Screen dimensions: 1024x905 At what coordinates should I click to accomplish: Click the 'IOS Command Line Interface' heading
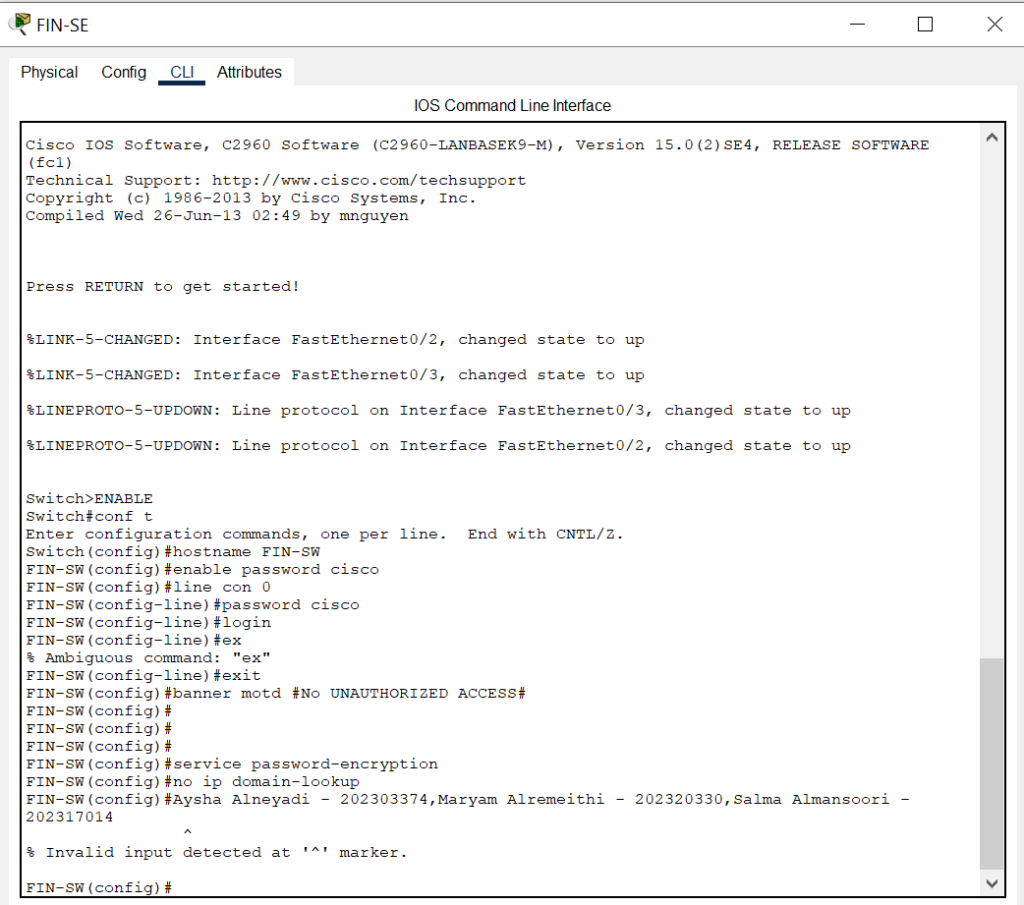click(512, 106)
